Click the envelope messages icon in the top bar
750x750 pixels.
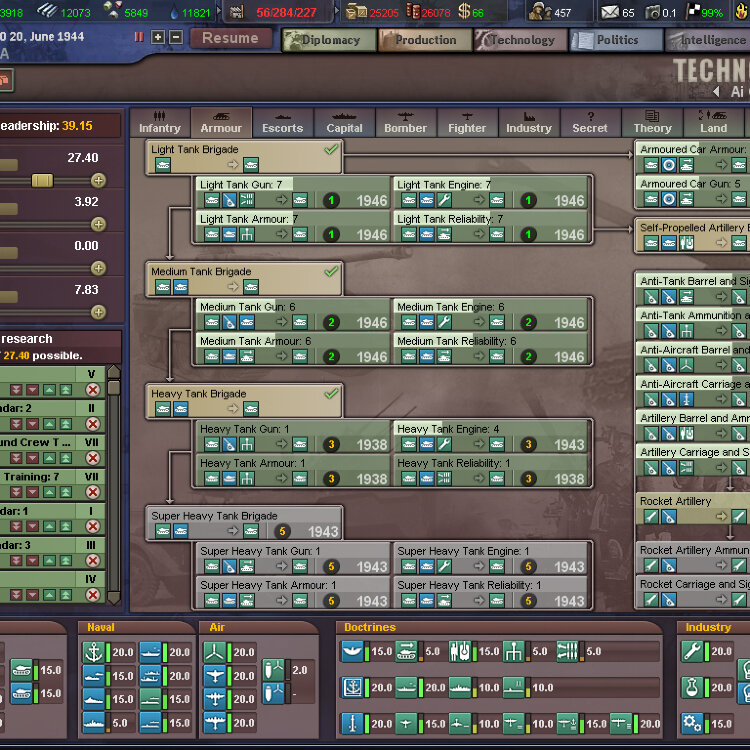point(609,12)
